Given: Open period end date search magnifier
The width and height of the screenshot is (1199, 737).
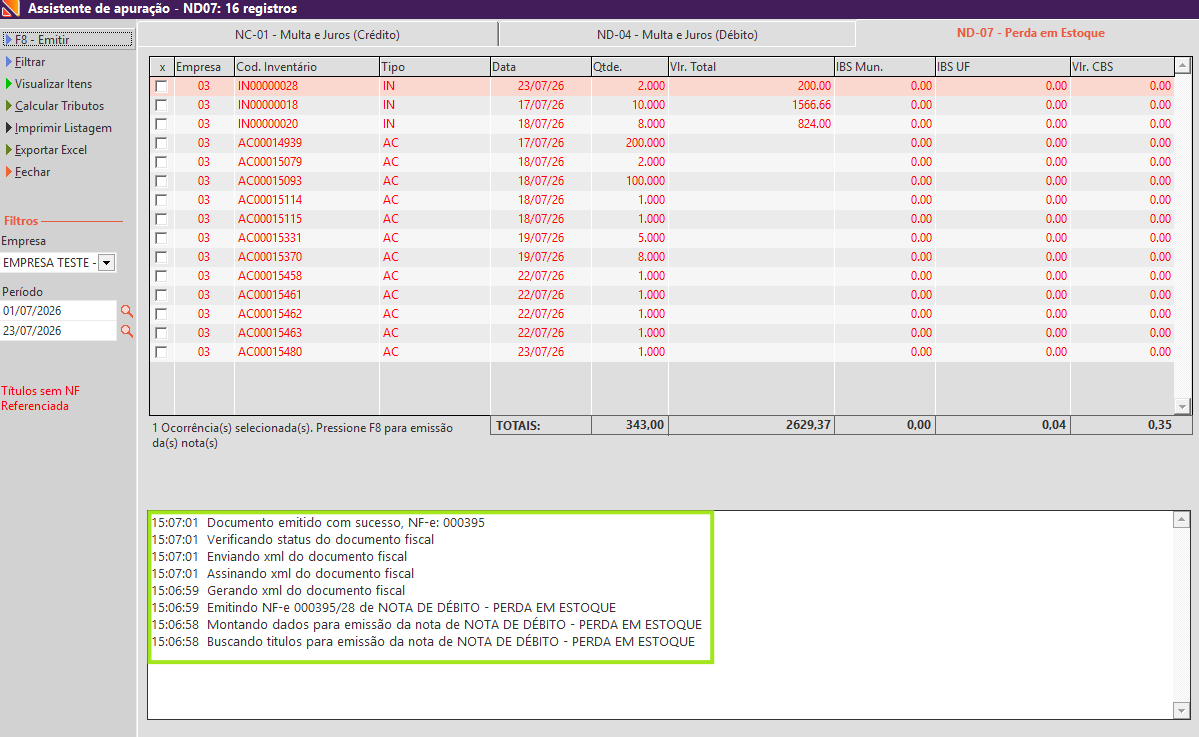Looking at the screenshot, I should point(127,331).
